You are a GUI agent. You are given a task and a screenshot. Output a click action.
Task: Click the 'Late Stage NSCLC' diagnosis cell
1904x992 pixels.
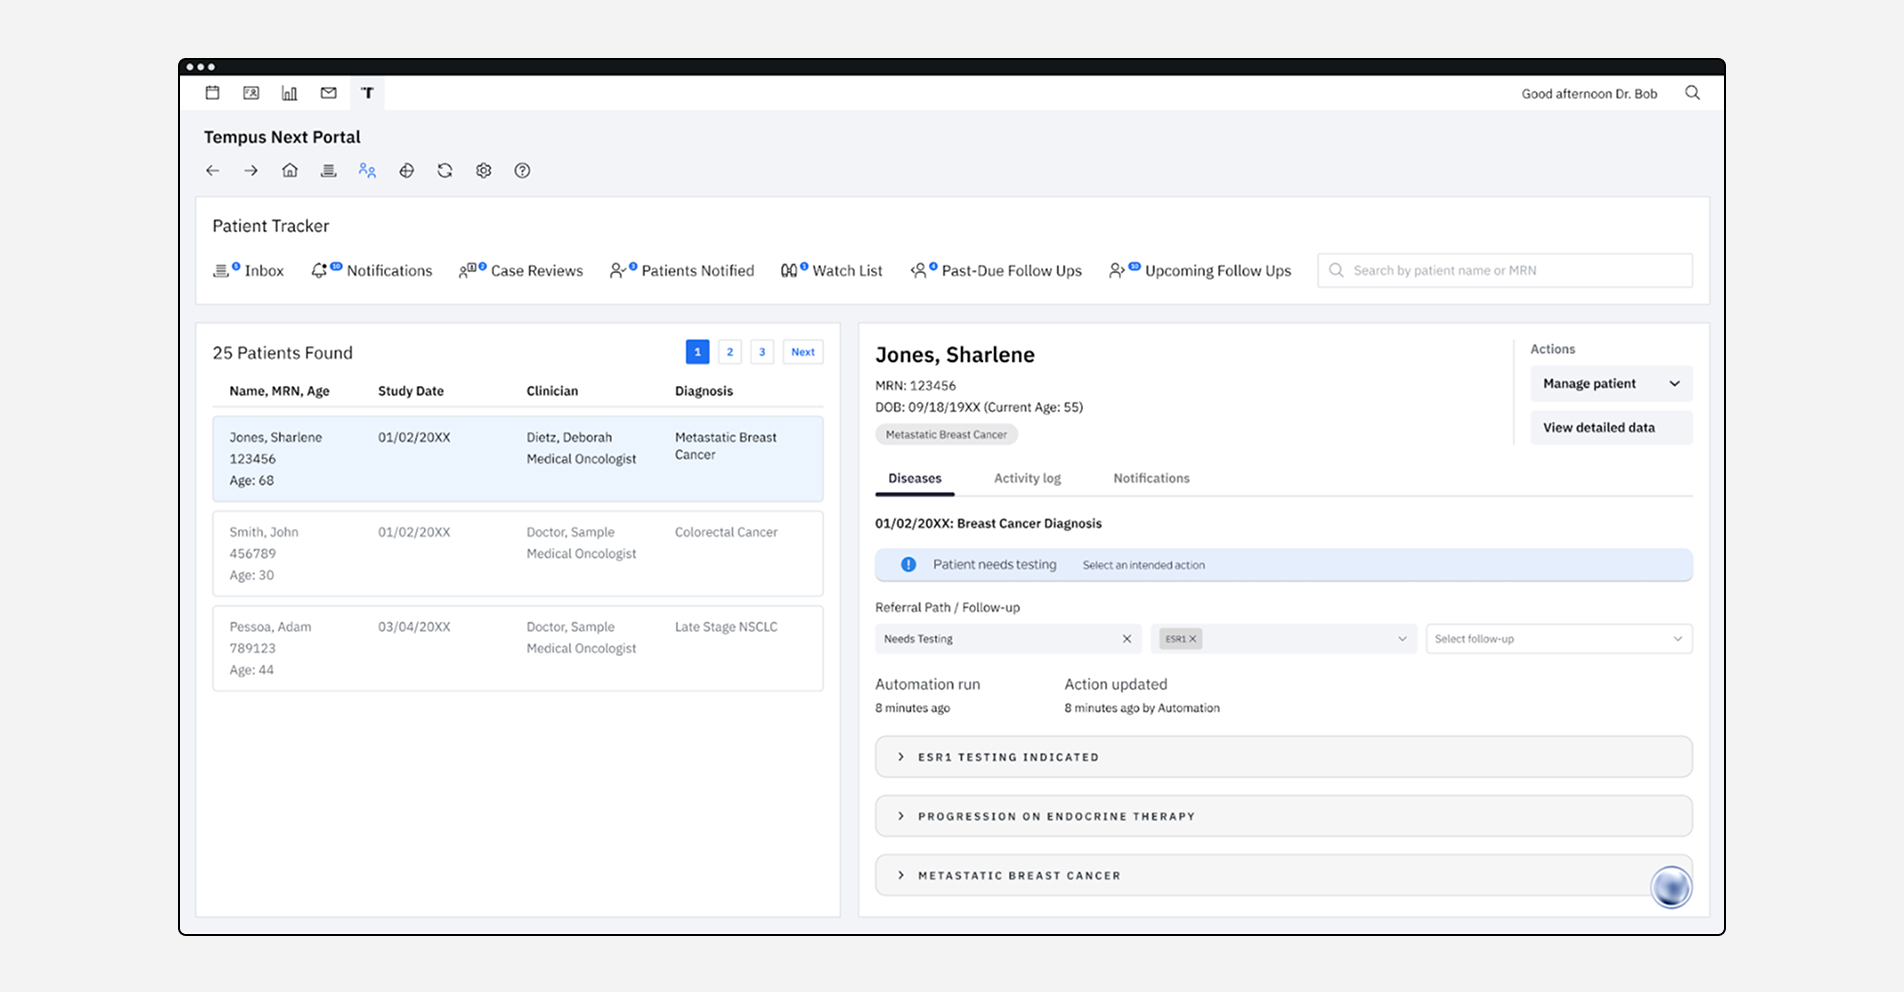pos(726,627)
